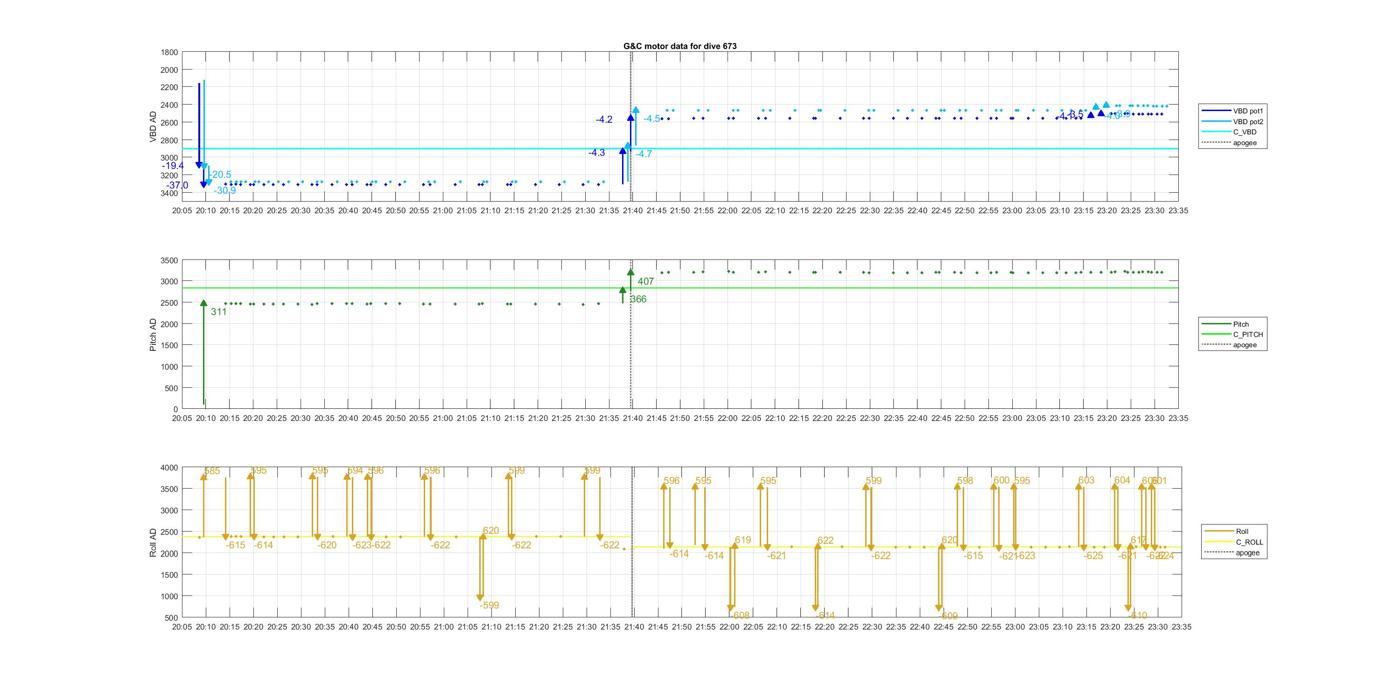1400x693 pixels.
Task: Click the "1800" tick on VBD axis
Action: click(169, 52)
